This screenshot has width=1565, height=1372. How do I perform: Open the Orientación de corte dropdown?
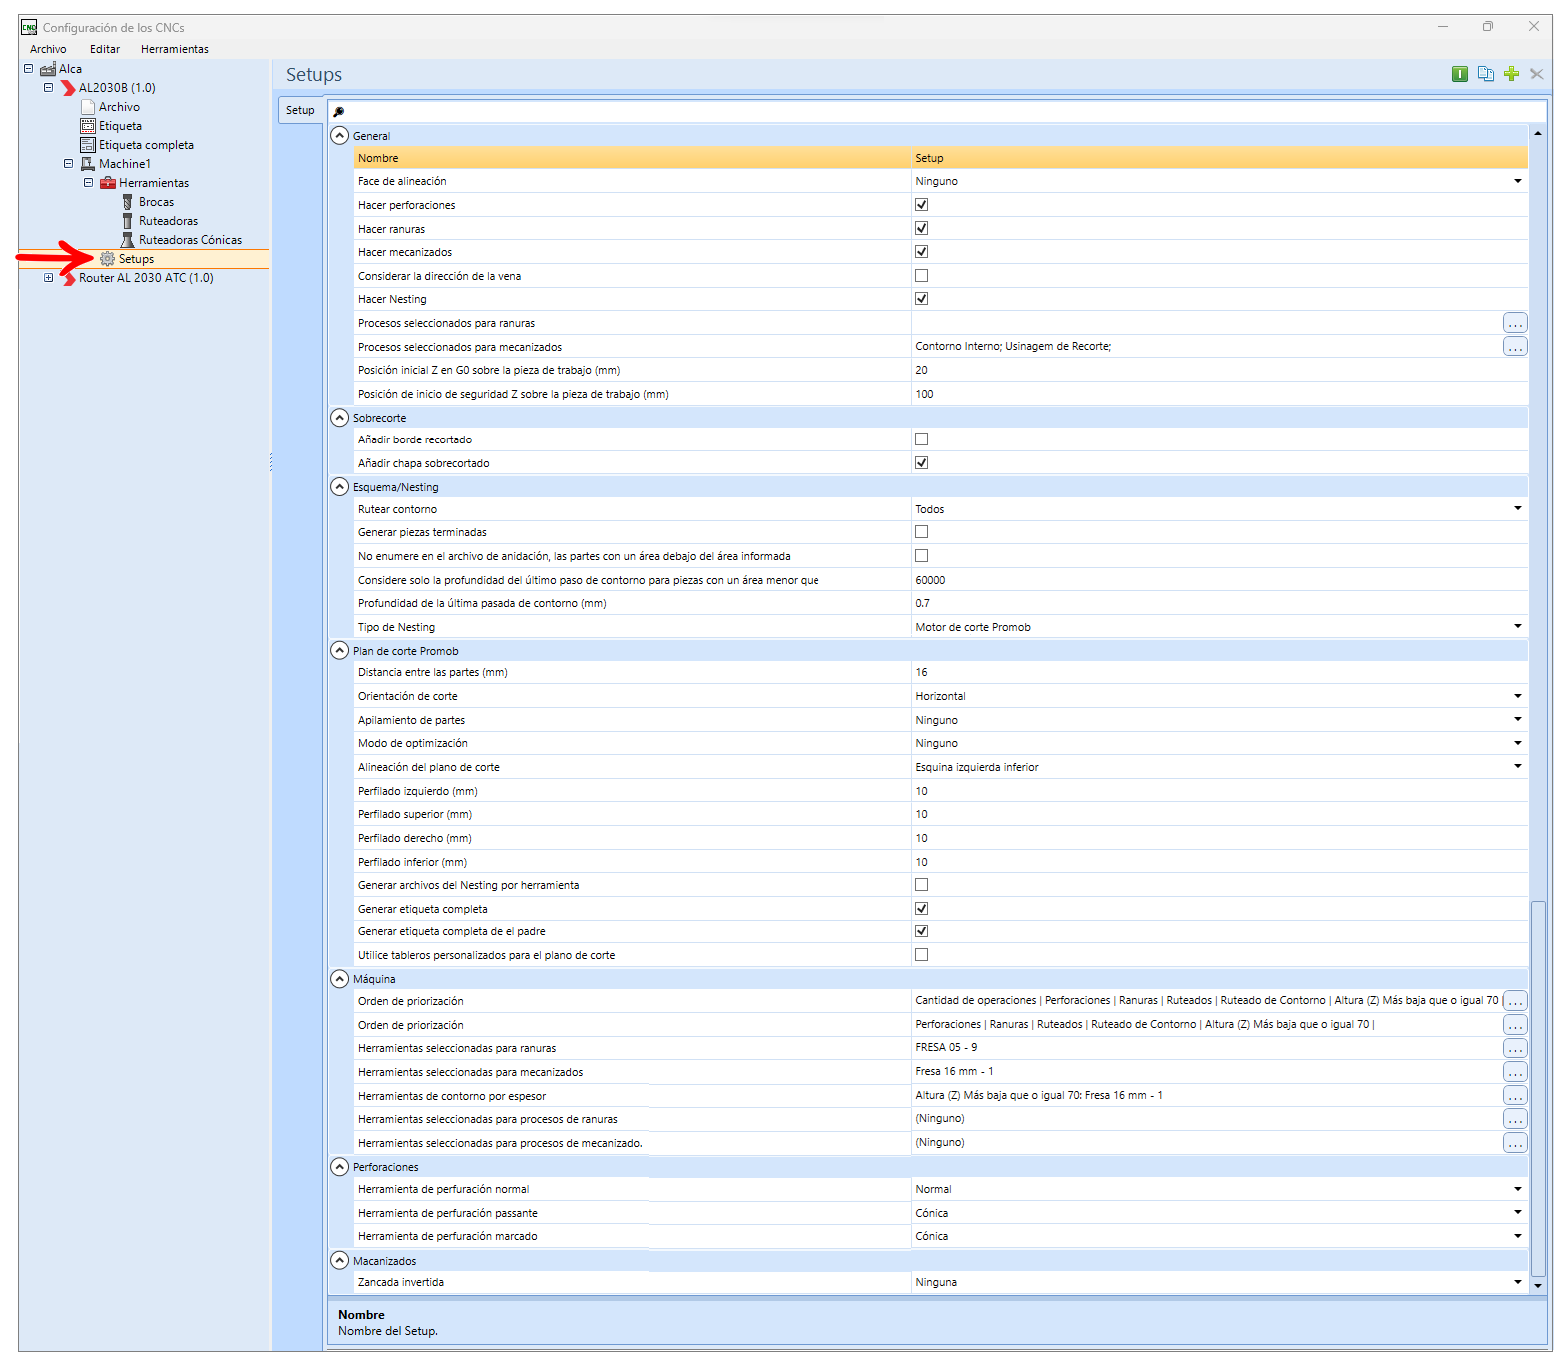pyautogui.click(x=1517, y=696)
